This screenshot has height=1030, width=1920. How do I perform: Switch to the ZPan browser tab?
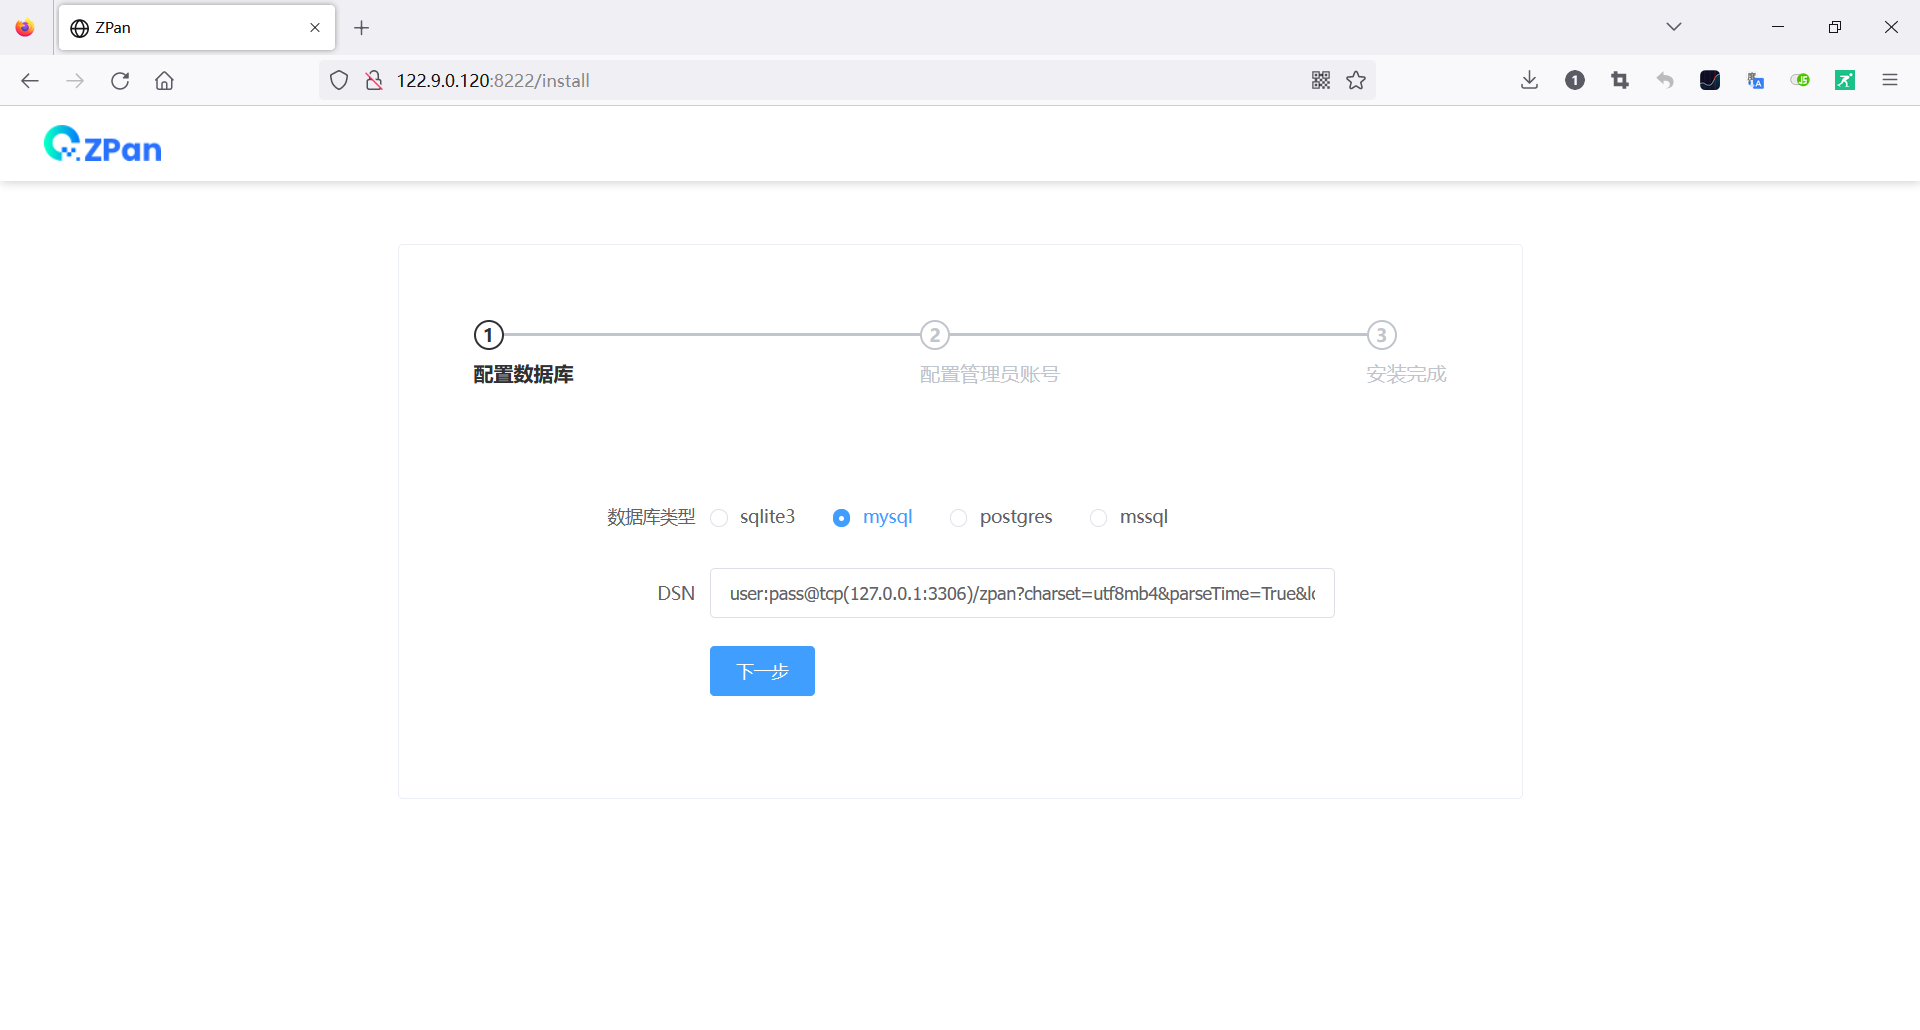[x=180, y=27]
